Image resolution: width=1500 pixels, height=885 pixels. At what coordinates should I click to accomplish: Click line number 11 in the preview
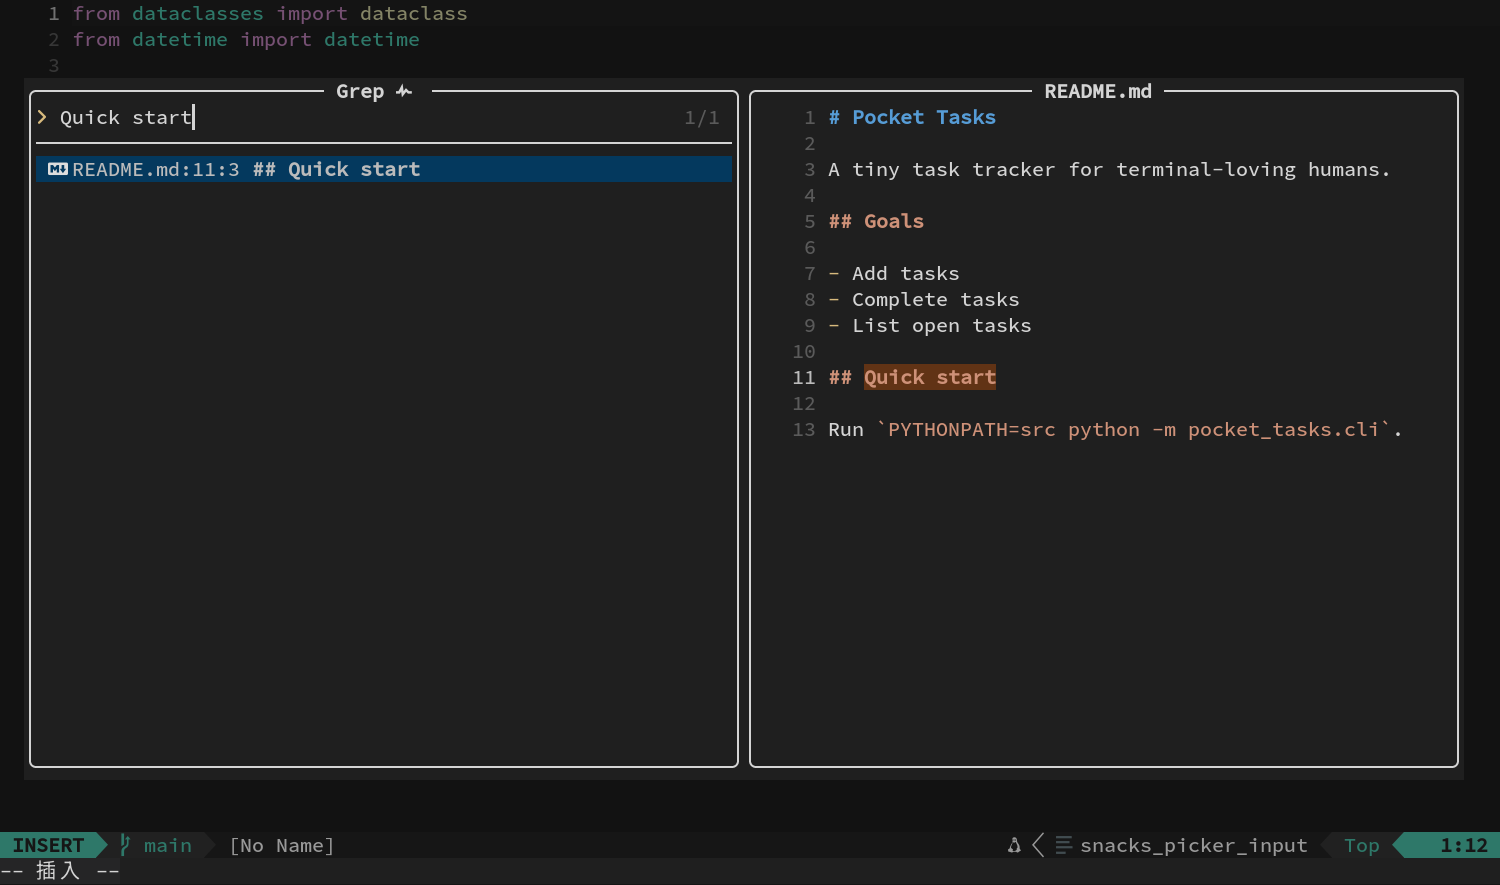(804, 377)
